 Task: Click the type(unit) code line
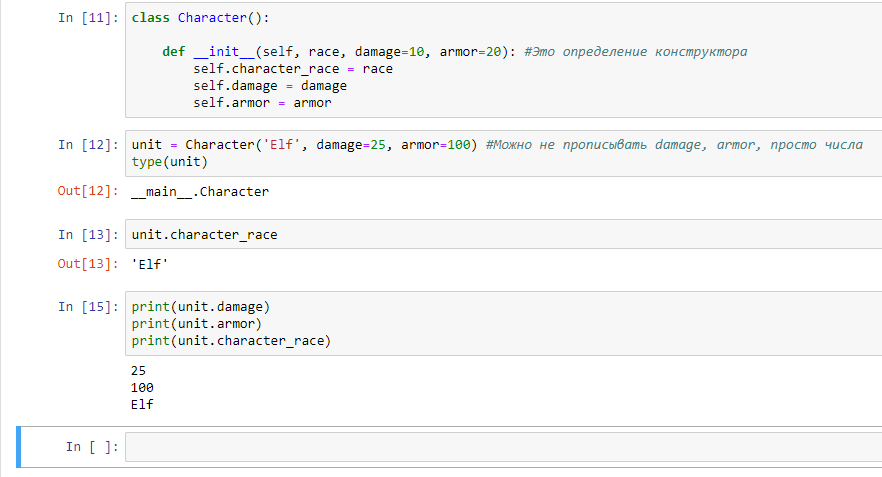169,162
